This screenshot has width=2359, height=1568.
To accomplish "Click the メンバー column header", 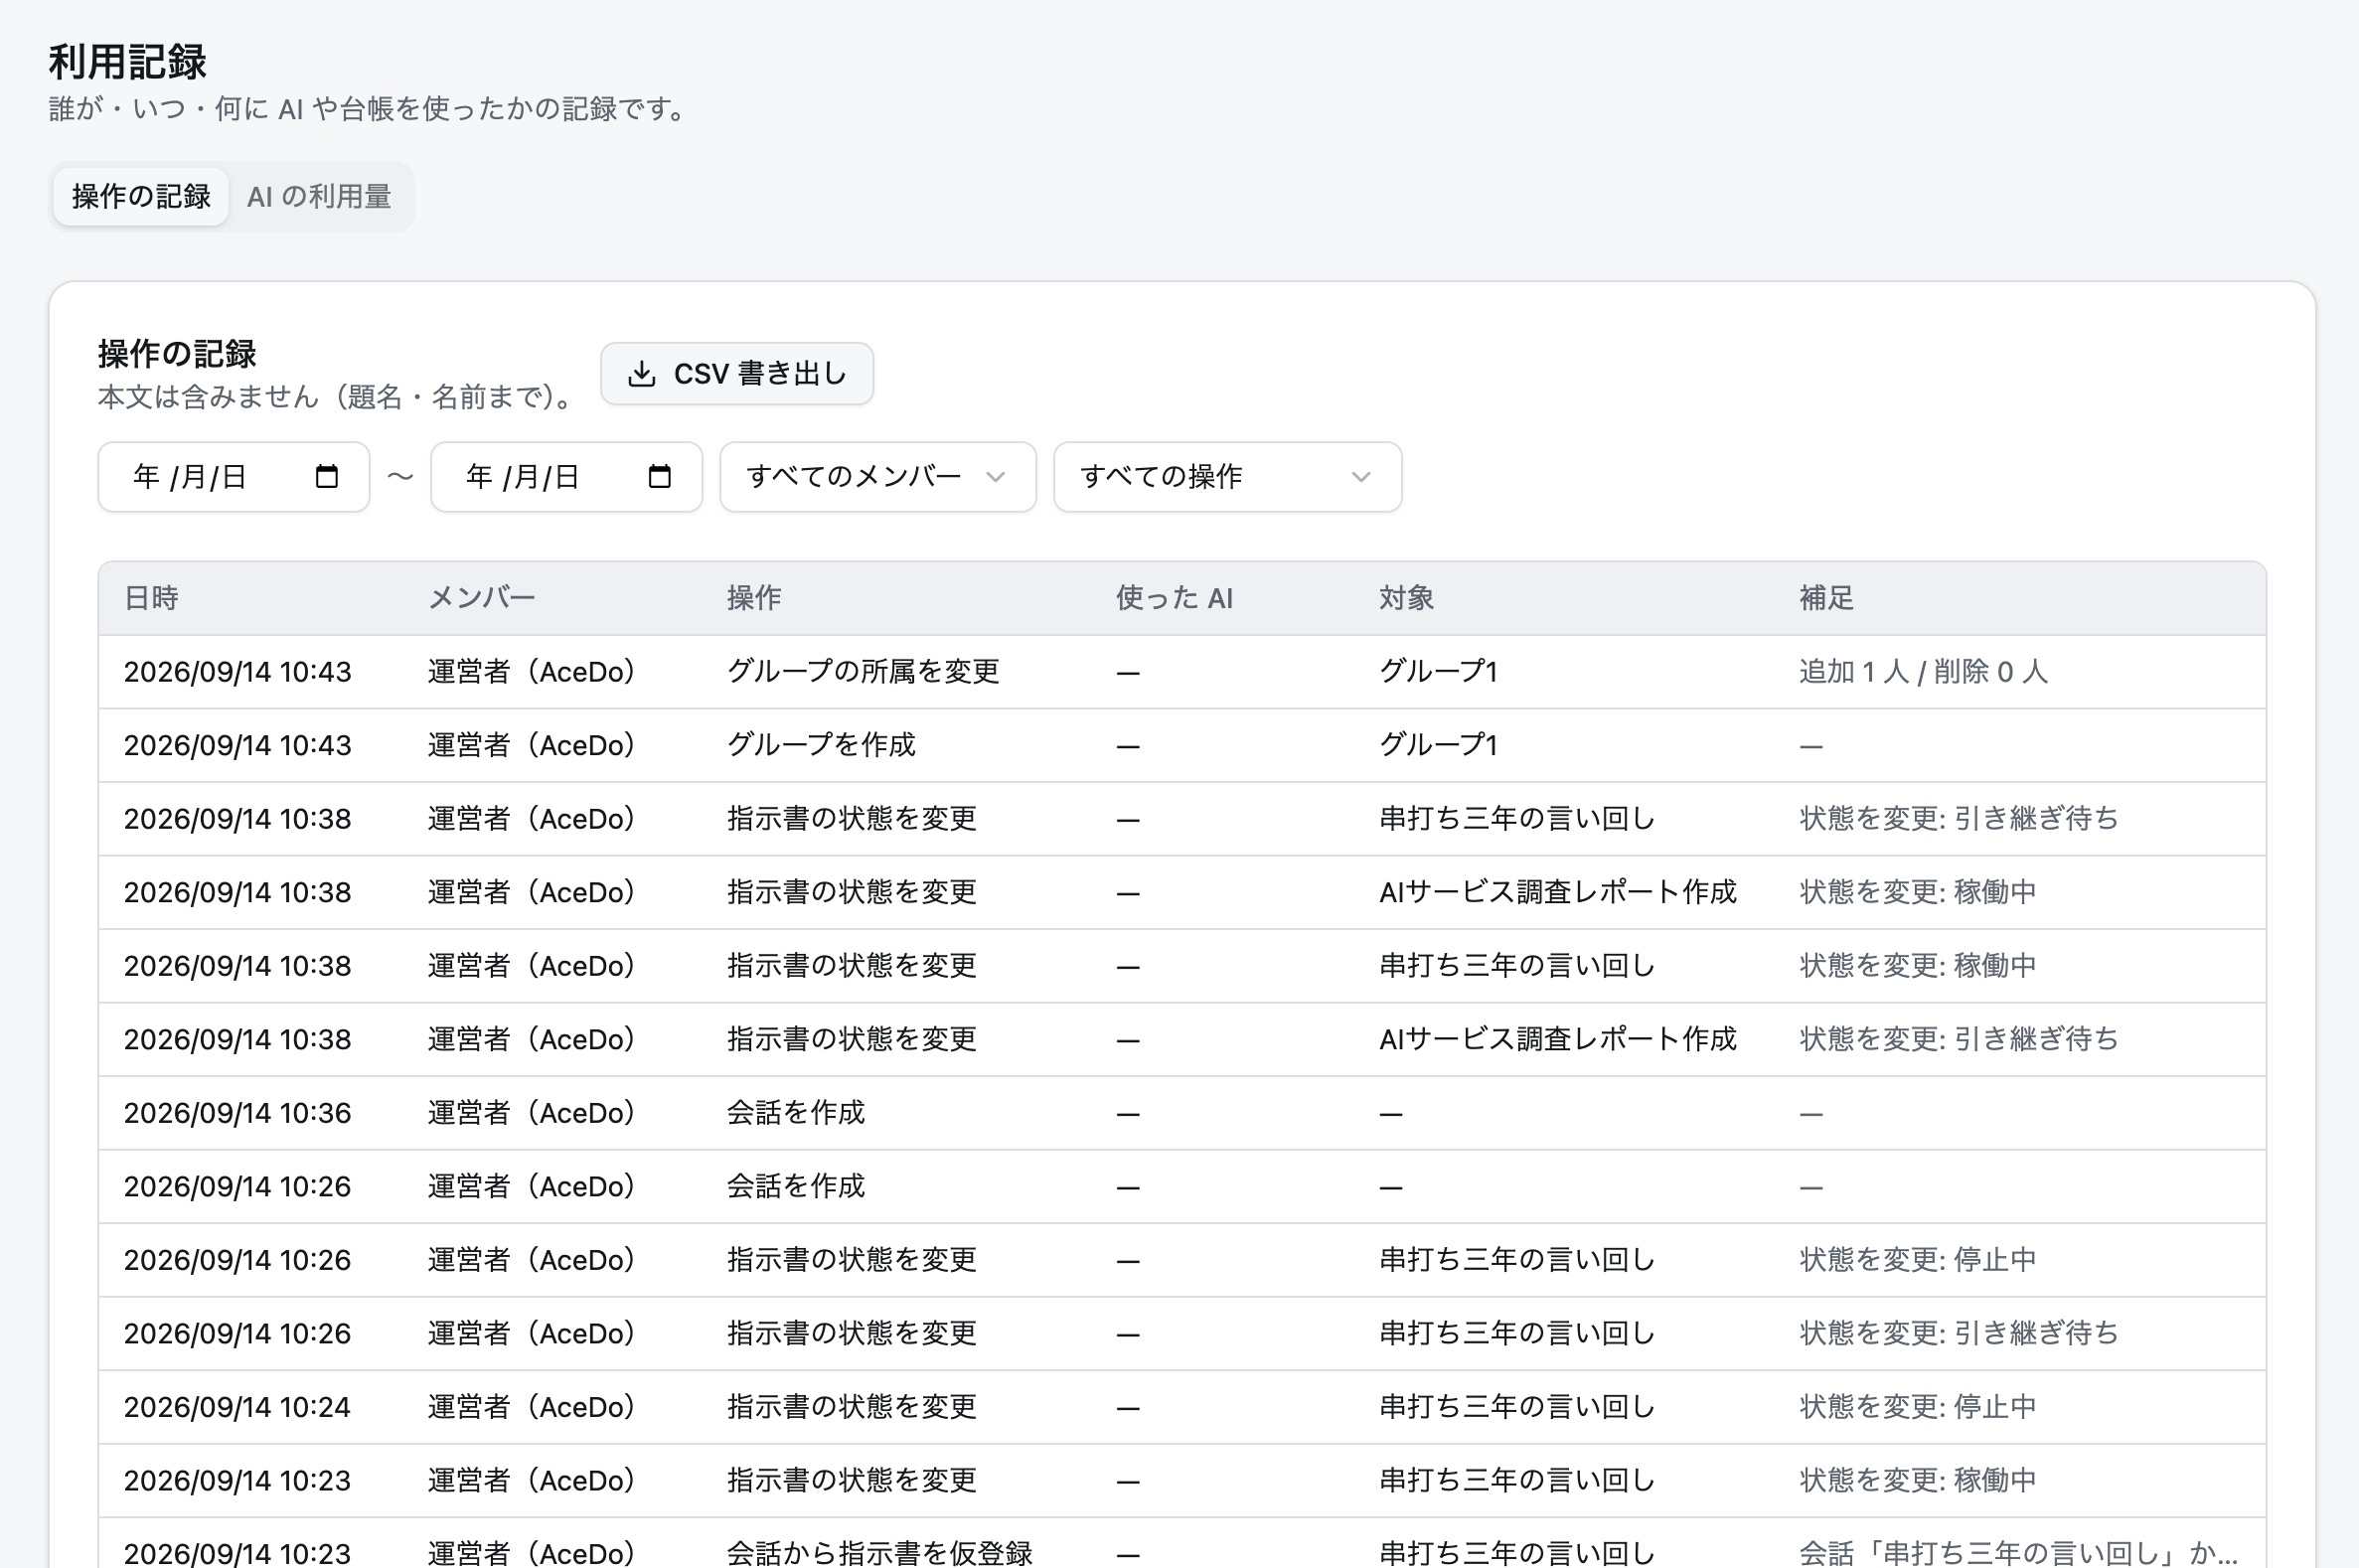I will click(x=482, y=598).
